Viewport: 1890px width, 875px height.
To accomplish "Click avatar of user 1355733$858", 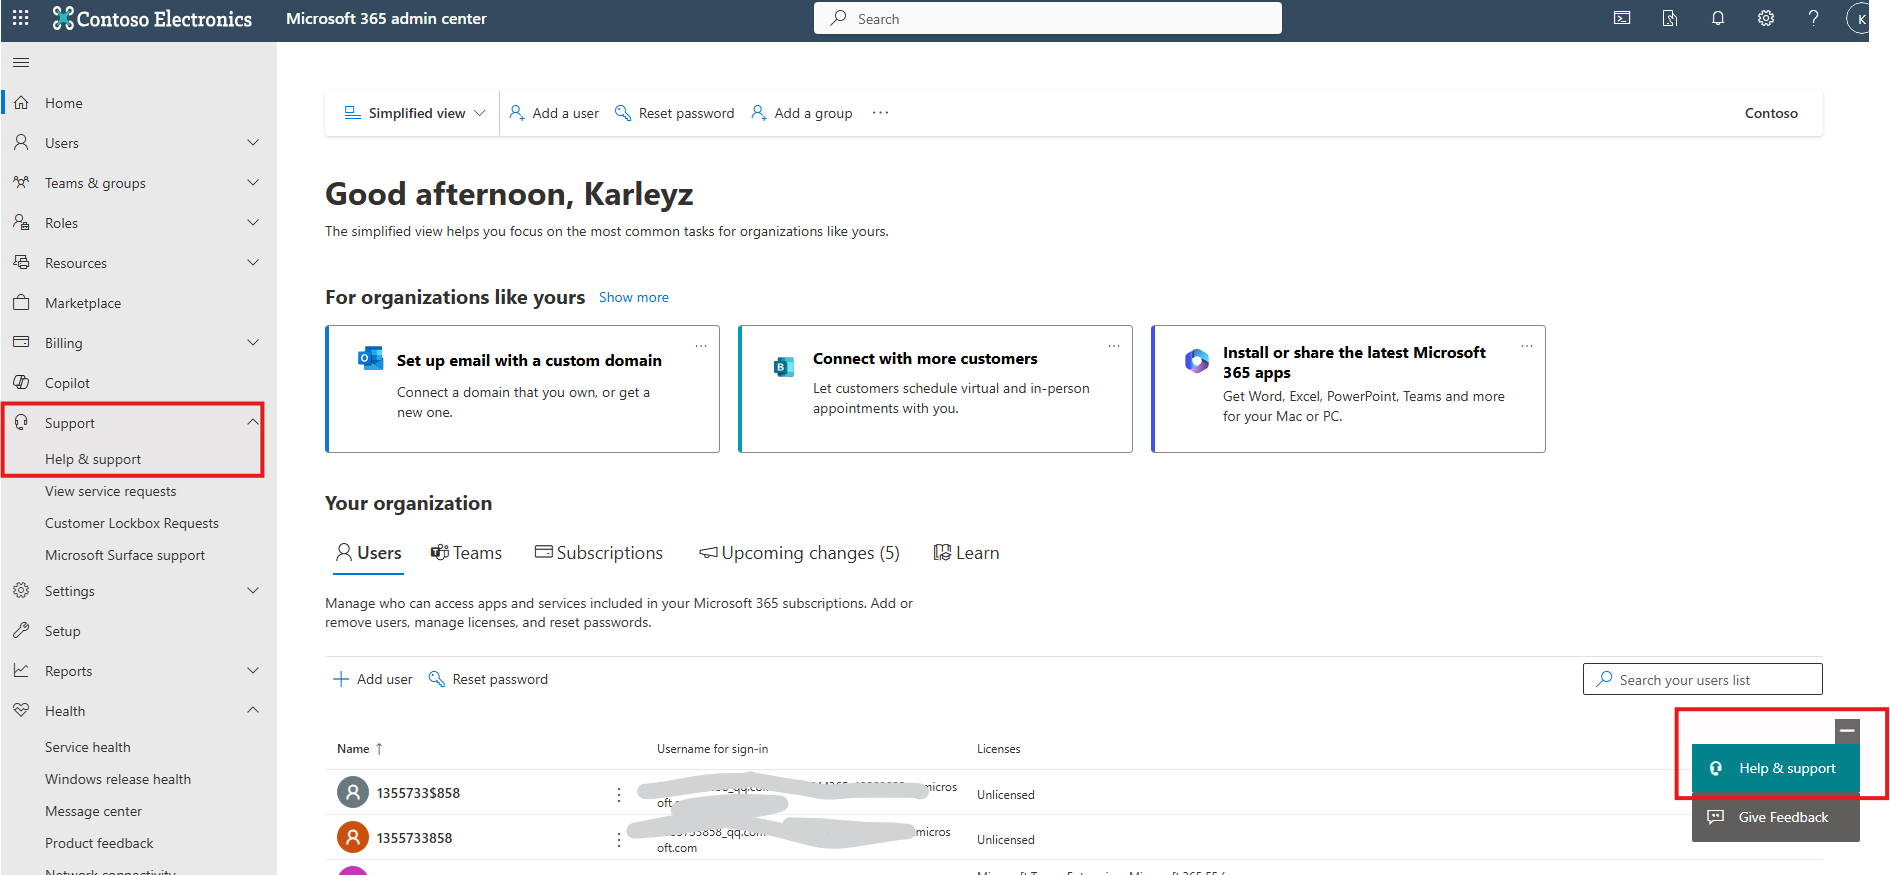I will coord(352,792).
